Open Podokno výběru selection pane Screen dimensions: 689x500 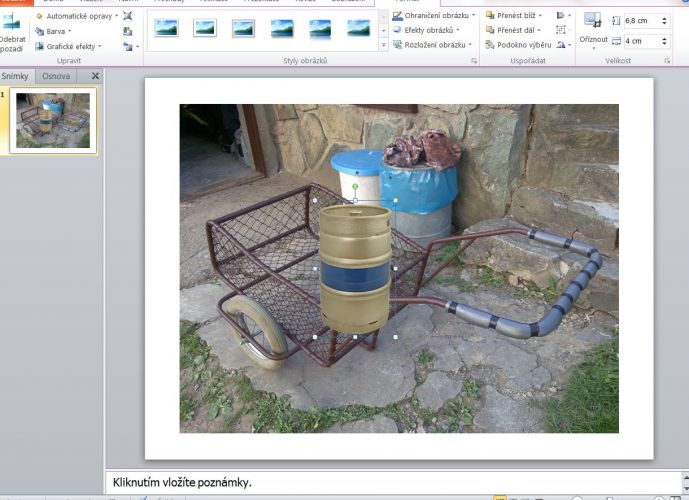tap(518, 45)
